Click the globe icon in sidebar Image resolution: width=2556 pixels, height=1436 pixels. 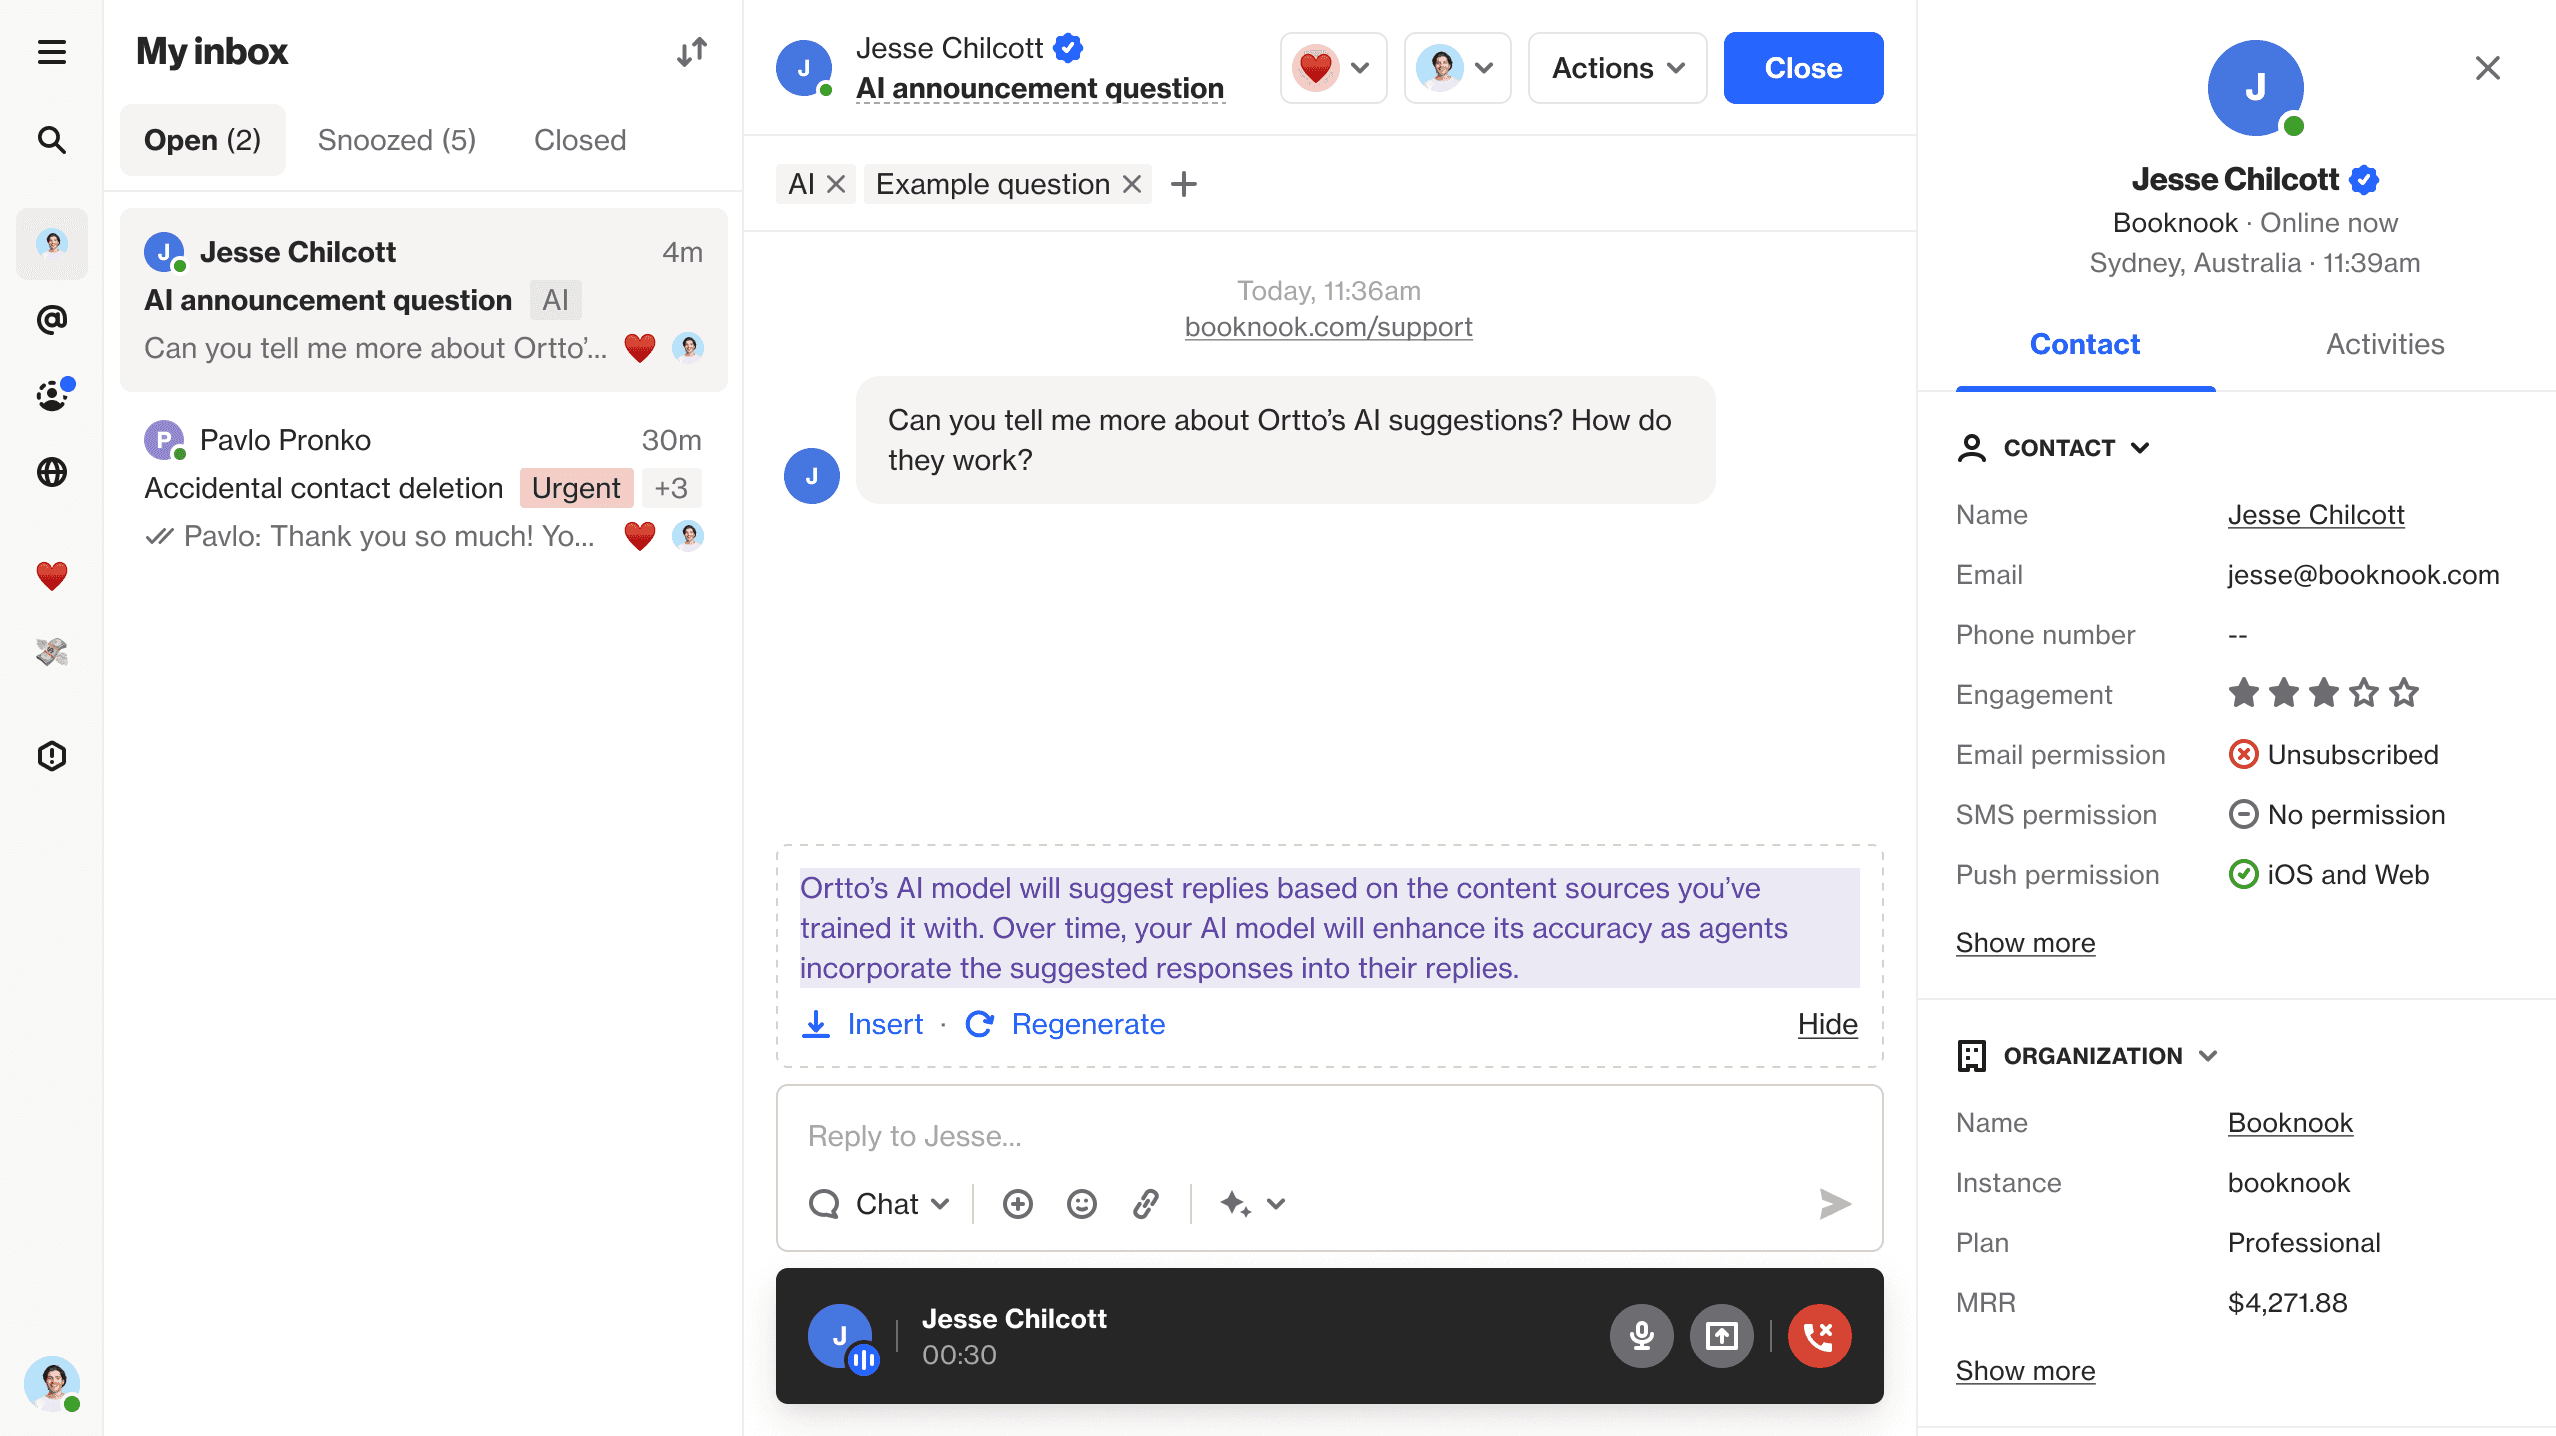tap(52, 472)
